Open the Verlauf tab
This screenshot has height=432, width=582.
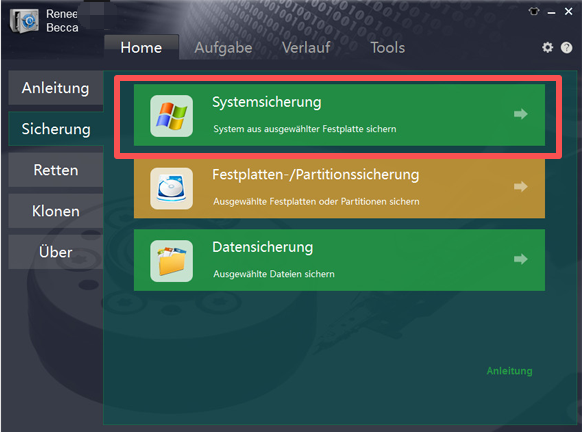click(306, 48)
